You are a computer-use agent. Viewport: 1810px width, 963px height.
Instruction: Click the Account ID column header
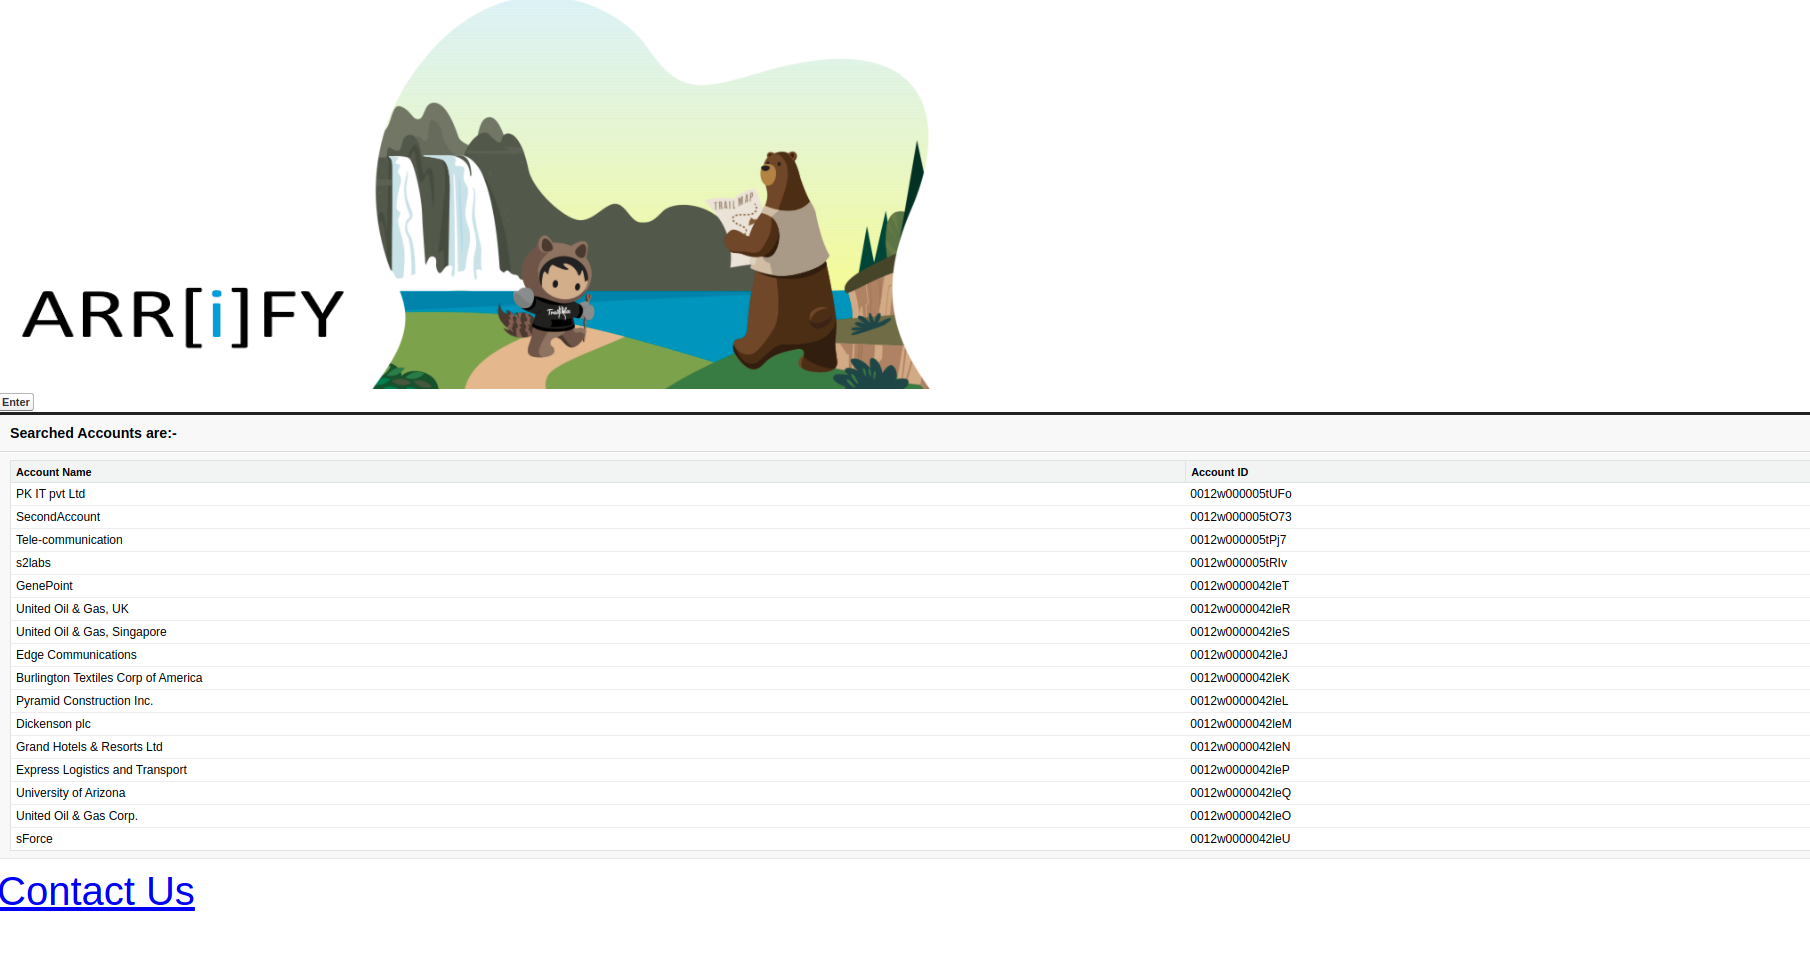click(1219, 472)
